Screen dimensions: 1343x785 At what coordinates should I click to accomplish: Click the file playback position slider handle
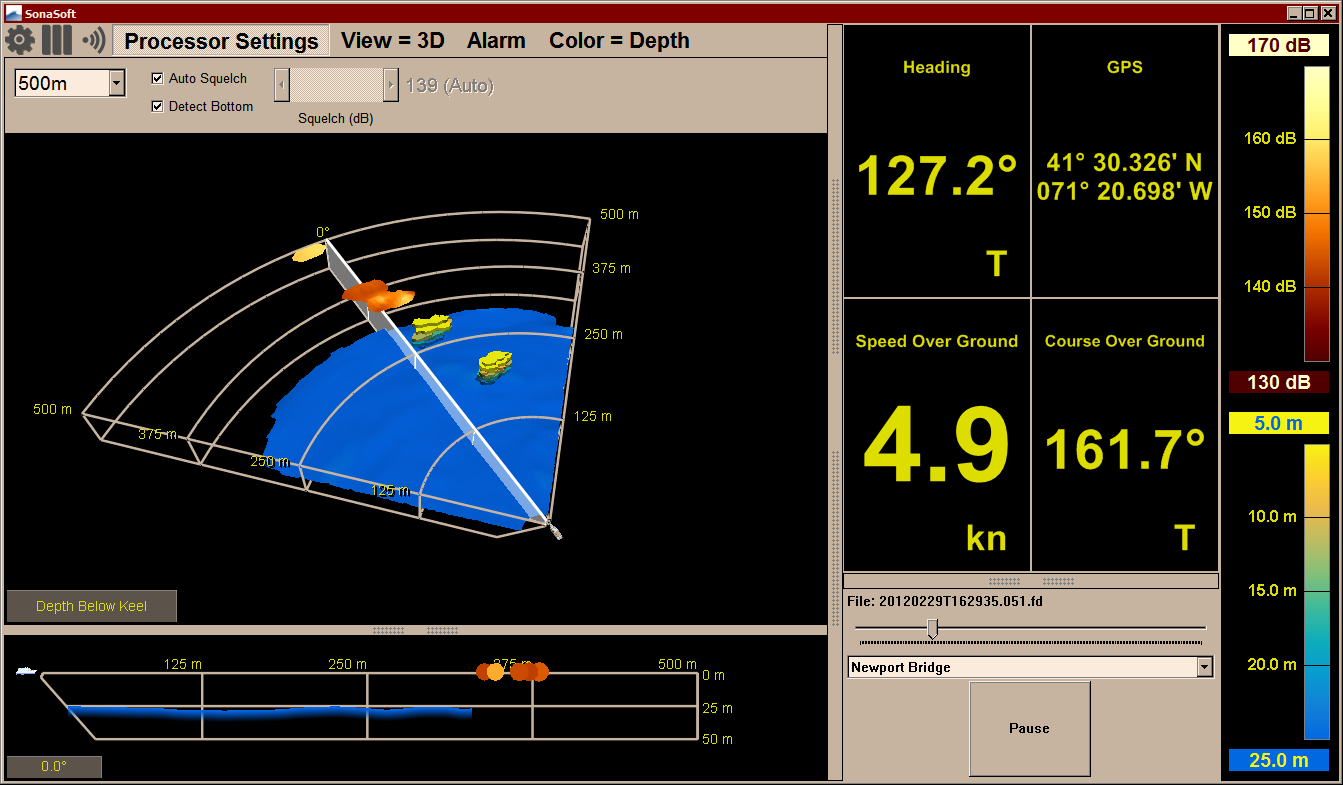[x=932, y=628]
